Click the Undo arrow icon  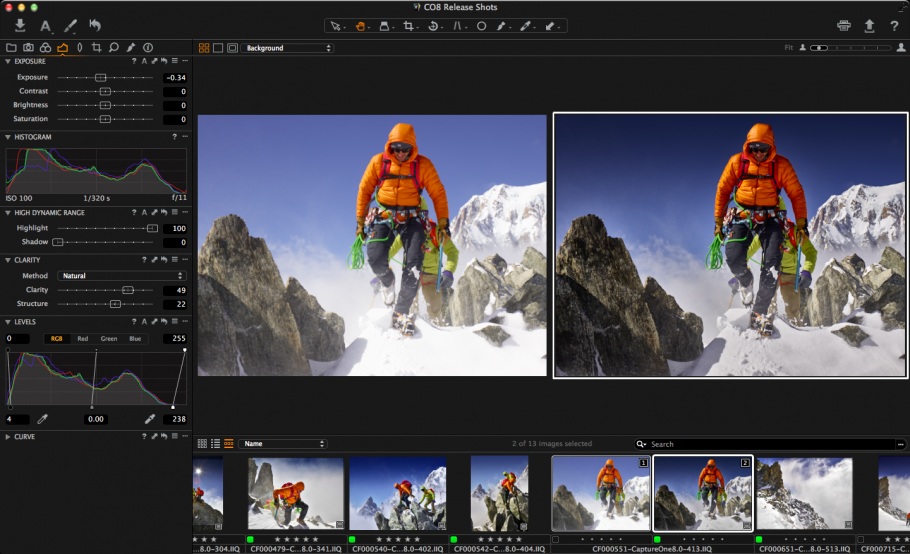coord(95,26)
